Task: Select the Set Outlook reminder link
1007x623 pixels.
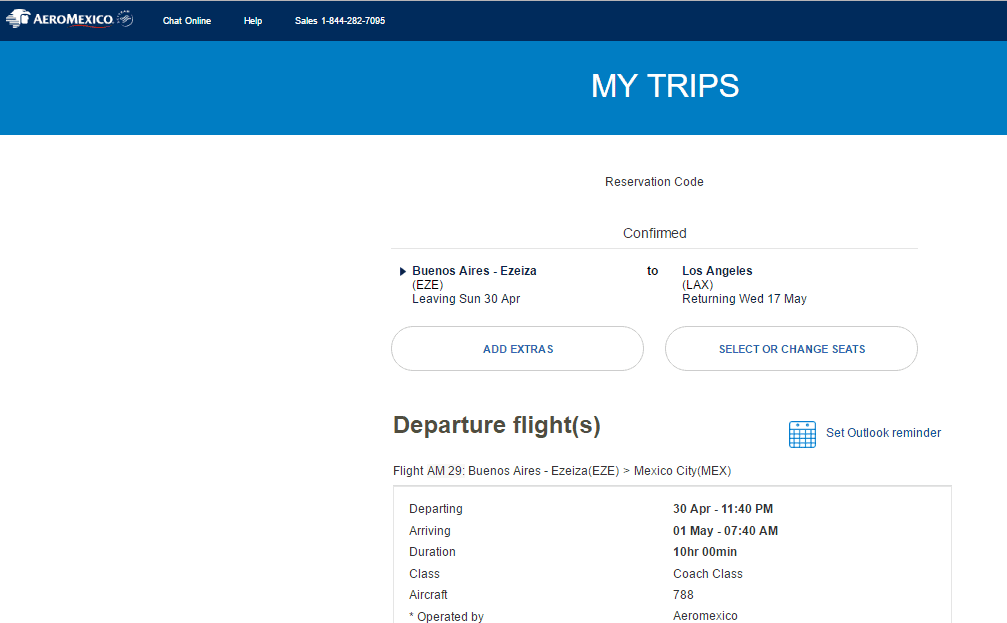Action: click(883, 433)
